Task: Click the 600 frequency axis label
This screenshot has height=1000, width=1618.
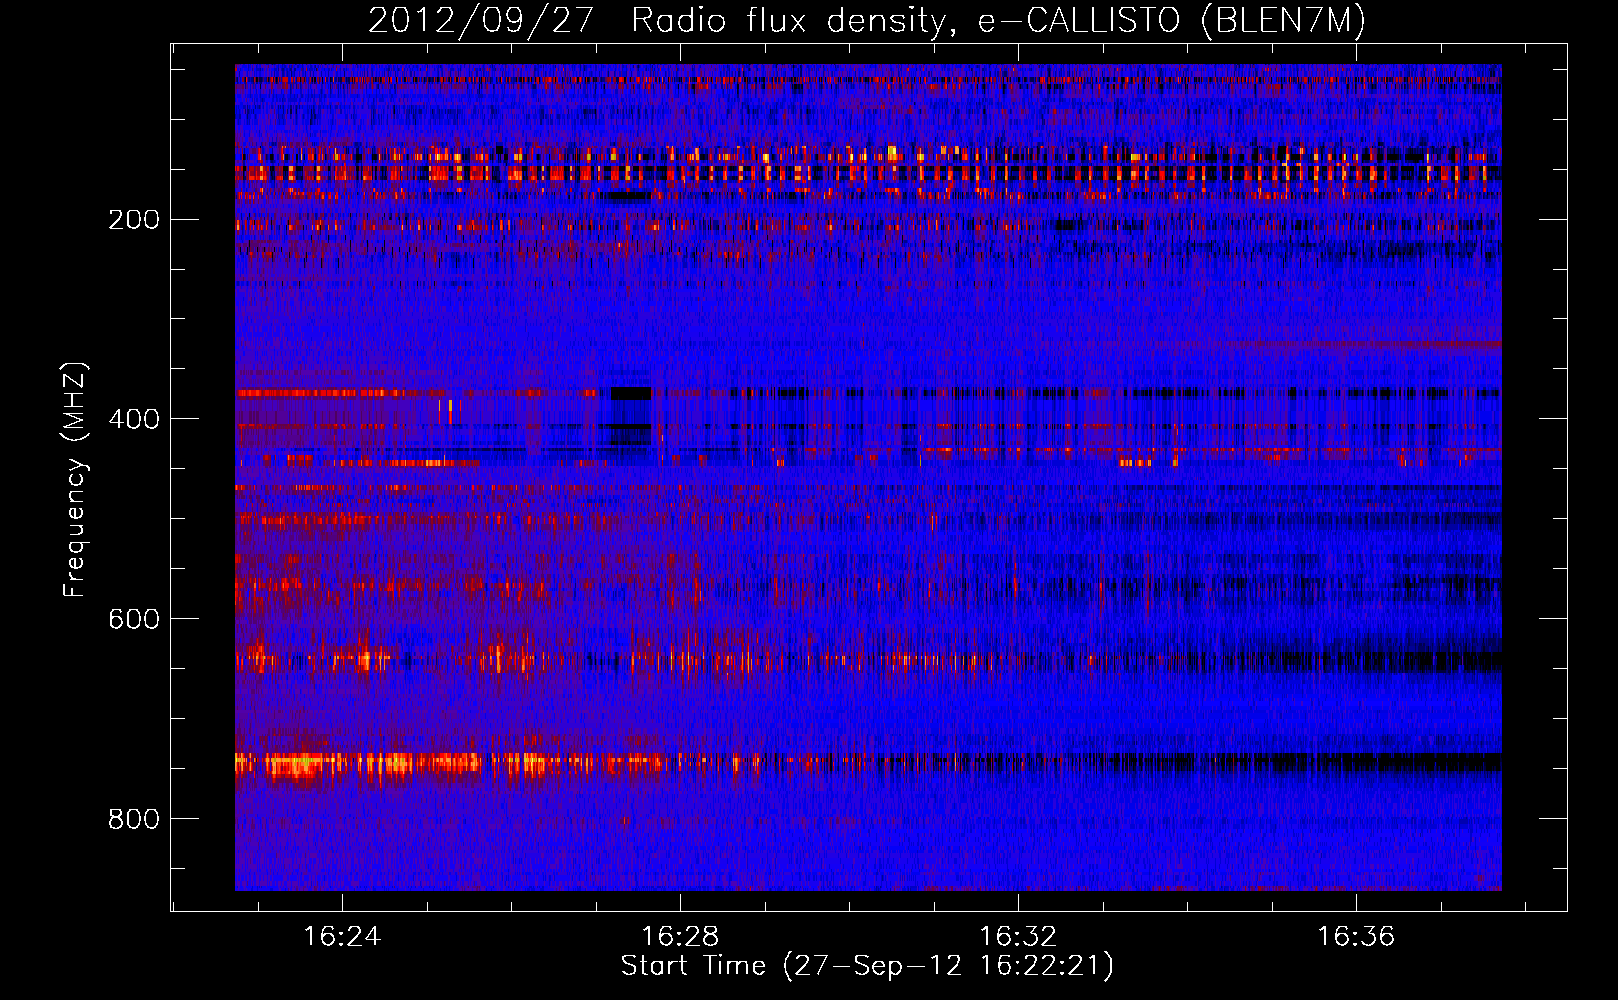Action: tap(134, 619)
